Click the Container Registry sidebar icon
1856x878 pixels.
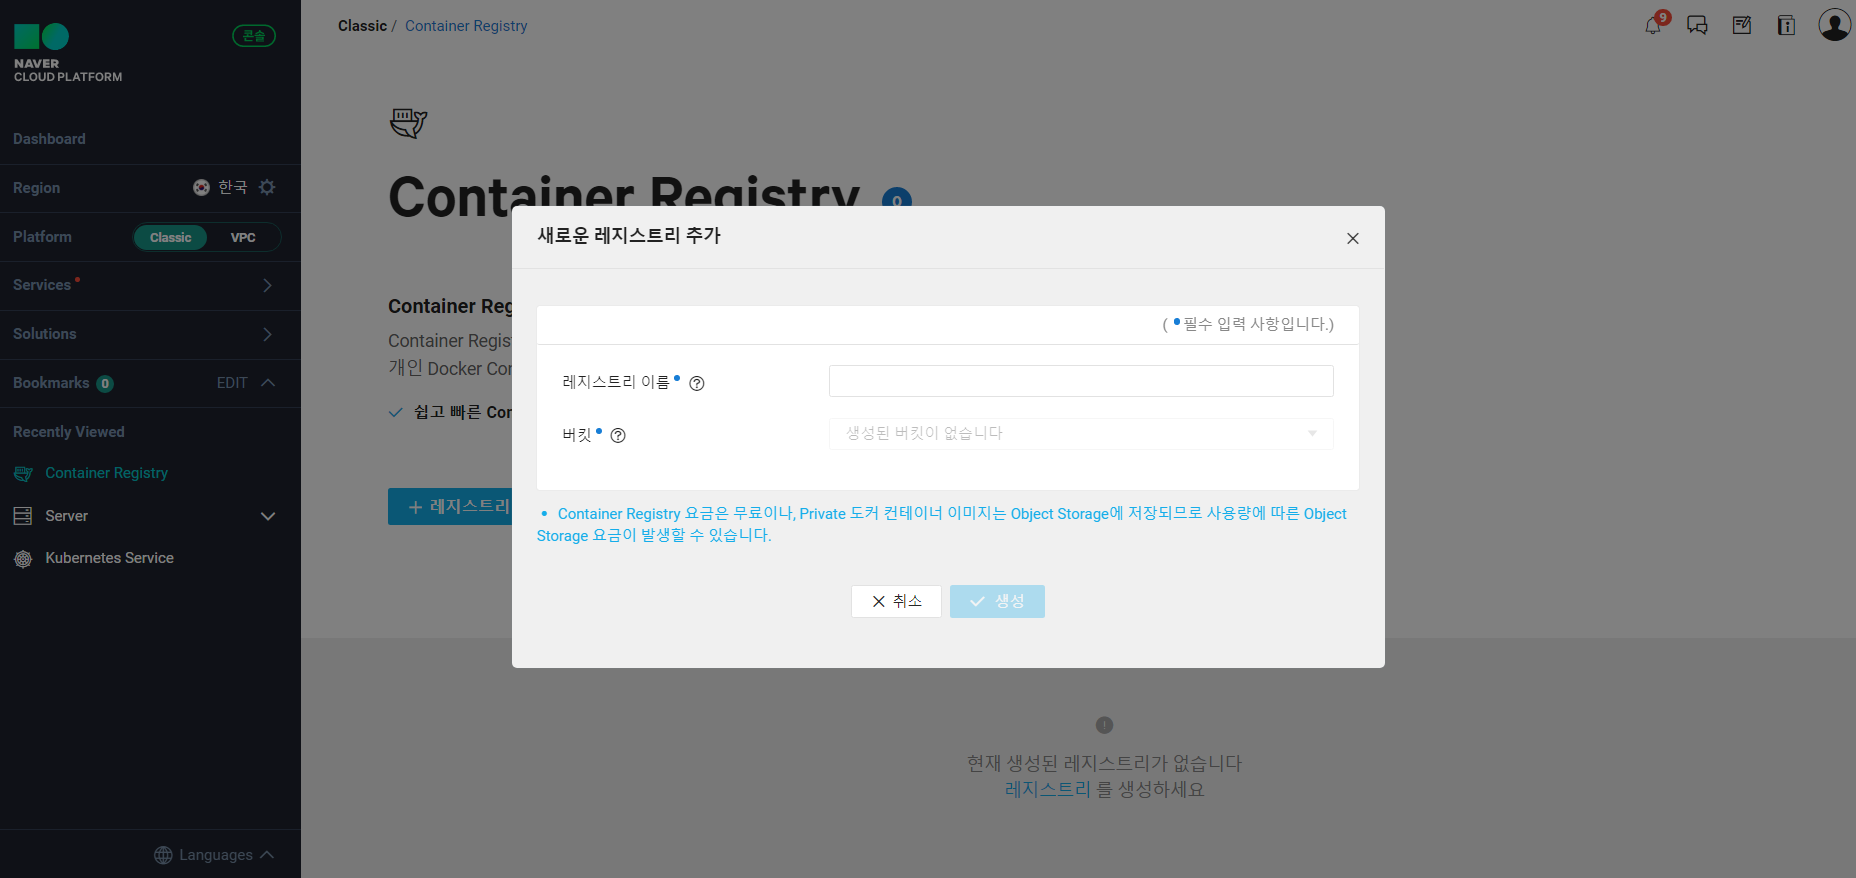[23, 474]
